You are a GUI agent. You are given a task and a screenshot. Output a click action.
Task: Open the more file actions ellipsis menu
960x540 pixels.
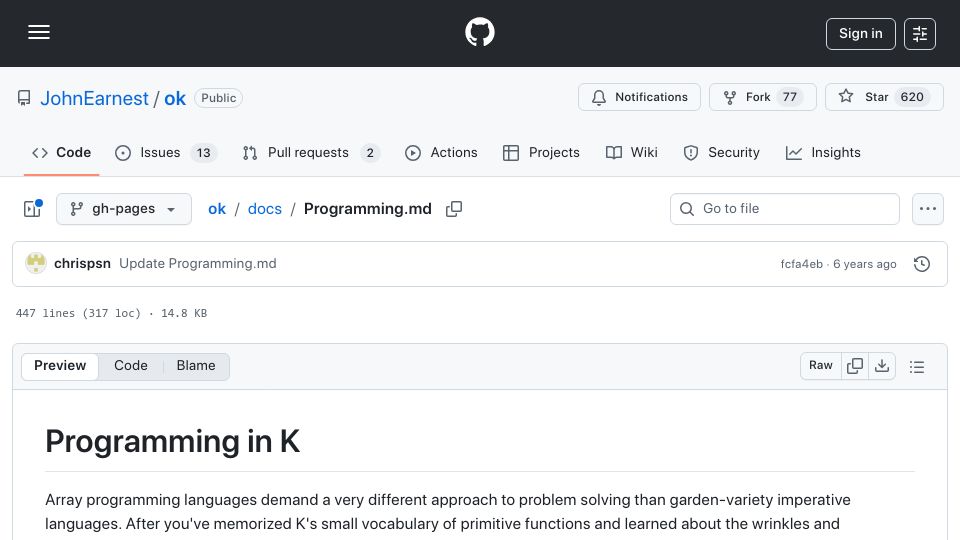click(x=928, y=209)
